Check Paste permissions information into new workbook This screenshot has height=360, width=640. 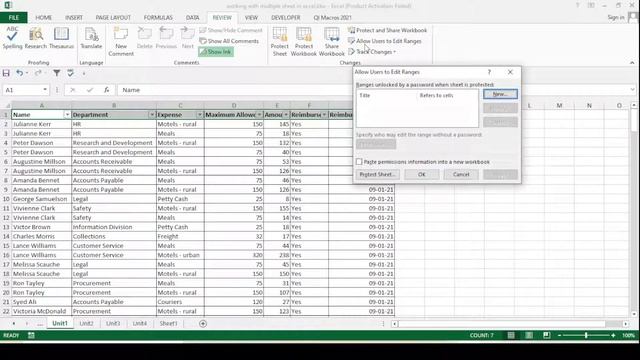coord(359,162)
